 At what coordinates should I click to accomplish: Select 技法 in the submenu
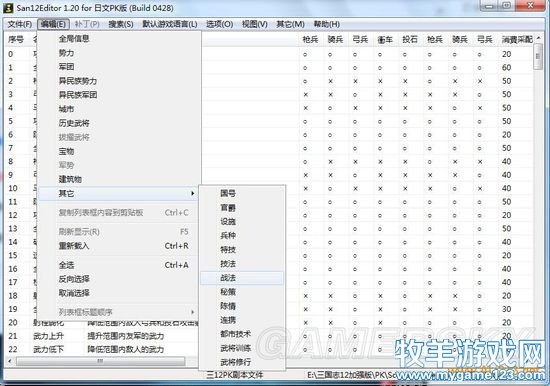pos(242,264)
